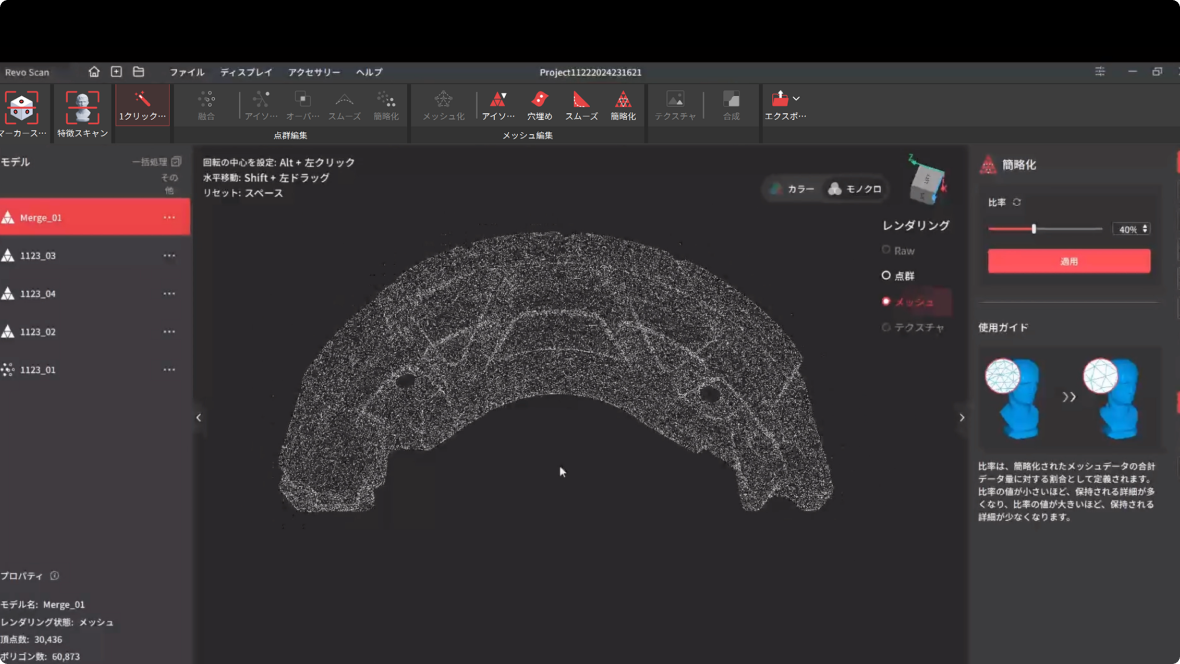Image resolution: width=1180 pixels, height=664 pixels.
Task: Open the ファイル menu
Action: coord(187,72)
